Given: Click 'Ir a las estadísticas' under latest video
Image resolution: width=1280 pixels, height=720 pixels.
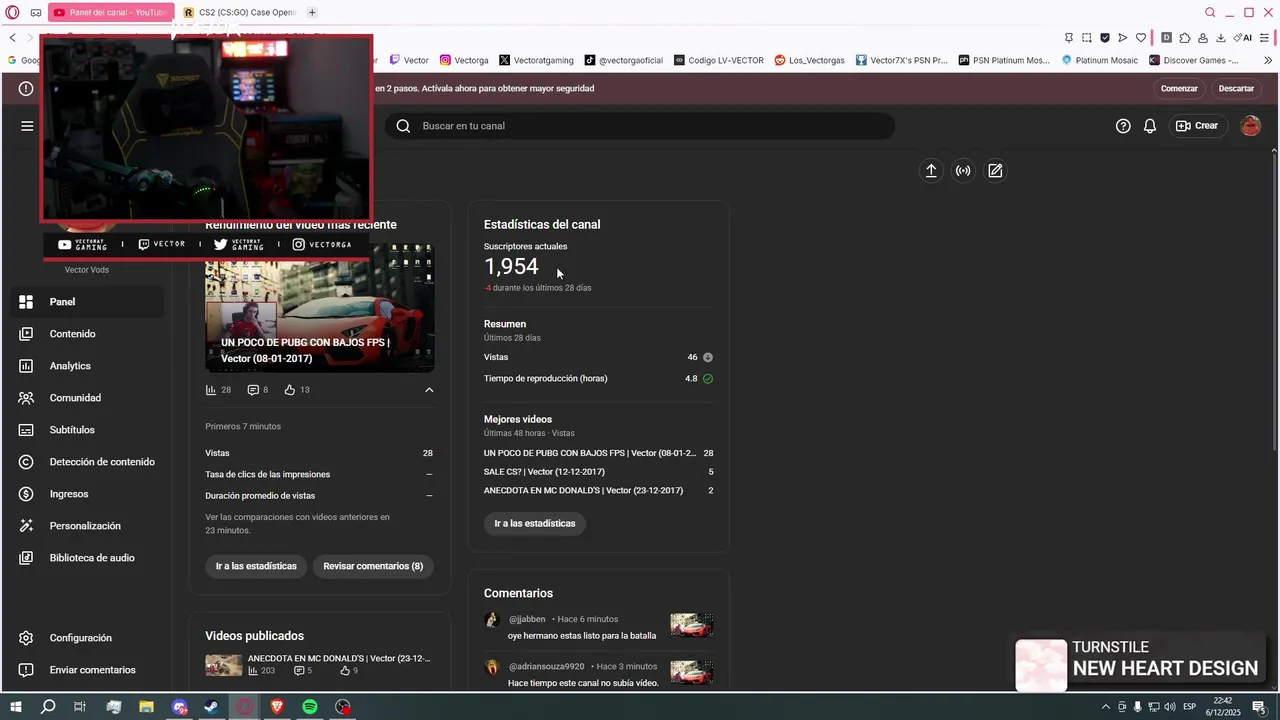Looking at the screenshot, I should [x=256, y=566].
